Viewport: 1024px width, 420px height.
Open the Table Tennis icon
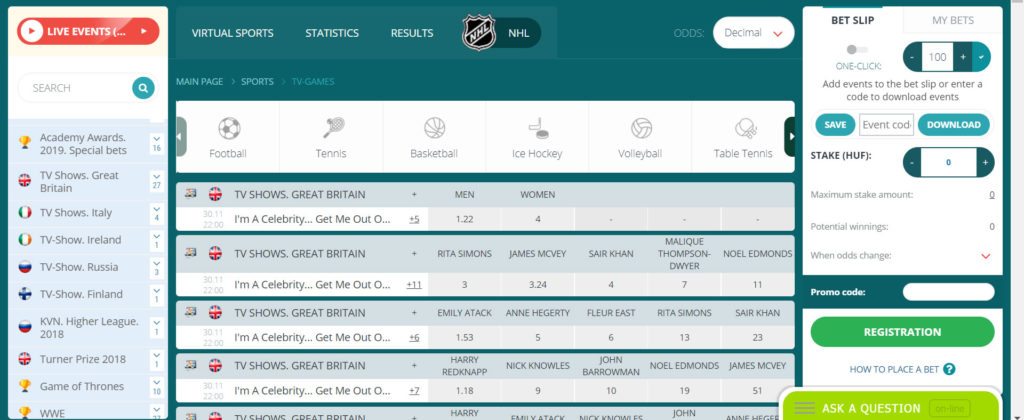pos(745,129)
